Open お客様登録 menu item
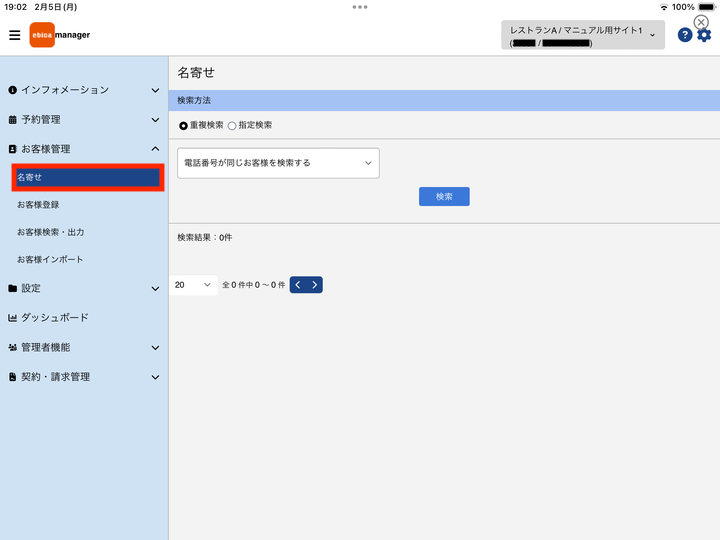Image resolution: width=720 pixels, height=540 pixels. click(38, 205)
